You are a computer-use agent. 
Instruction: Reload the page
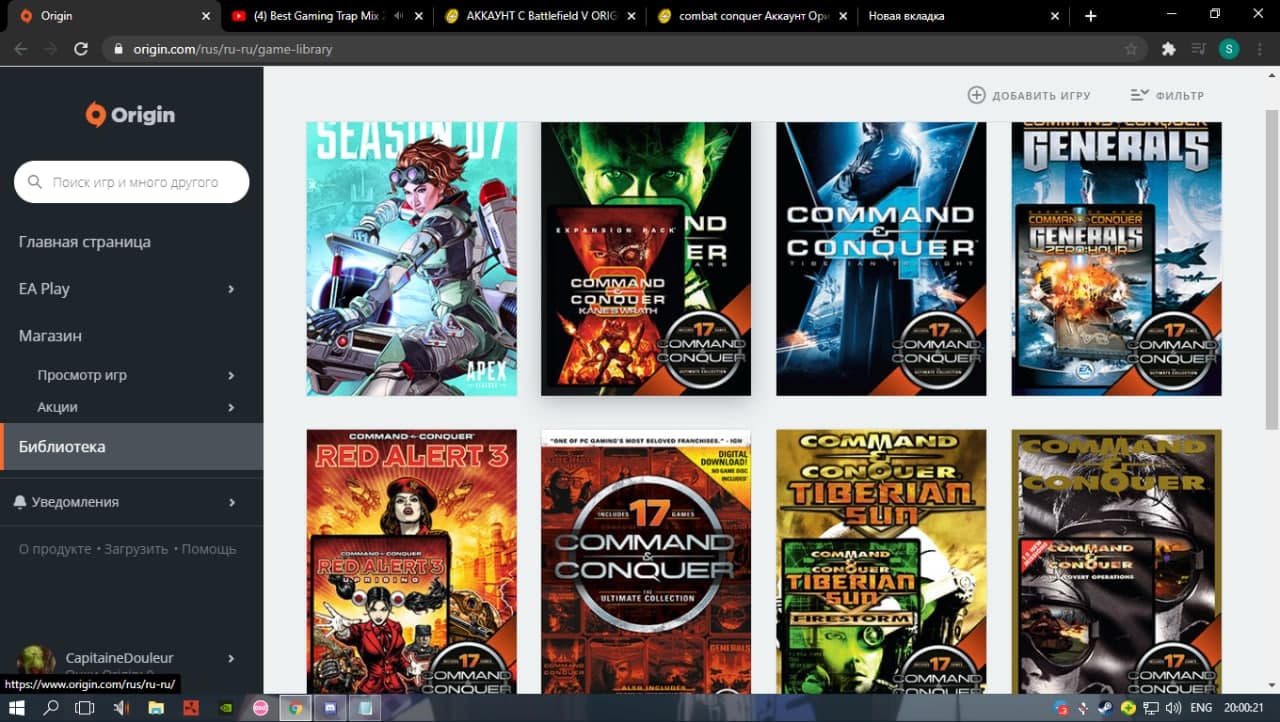tap(81, 49)
